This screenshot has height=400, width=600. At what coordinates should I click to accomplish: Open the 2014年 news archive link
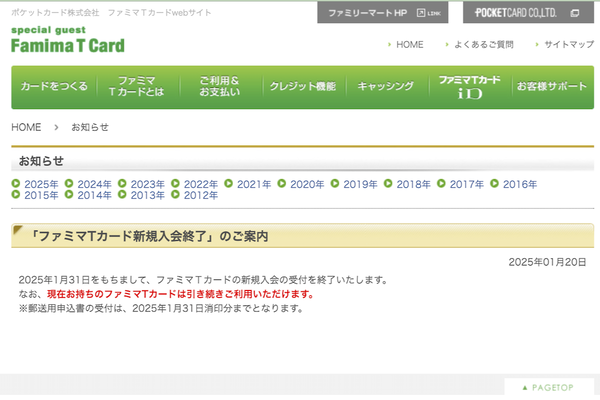click(x=95, y=196)
